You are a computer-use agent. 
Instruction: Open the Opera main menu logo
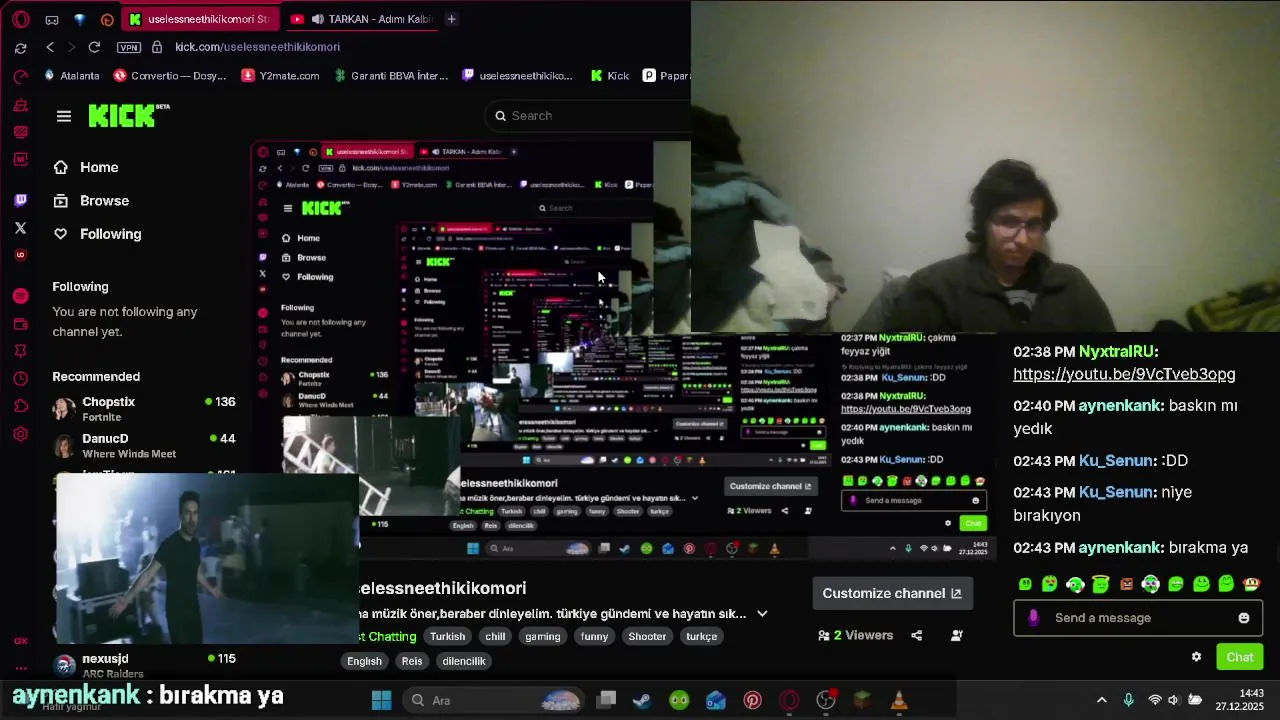coord(21,19)
